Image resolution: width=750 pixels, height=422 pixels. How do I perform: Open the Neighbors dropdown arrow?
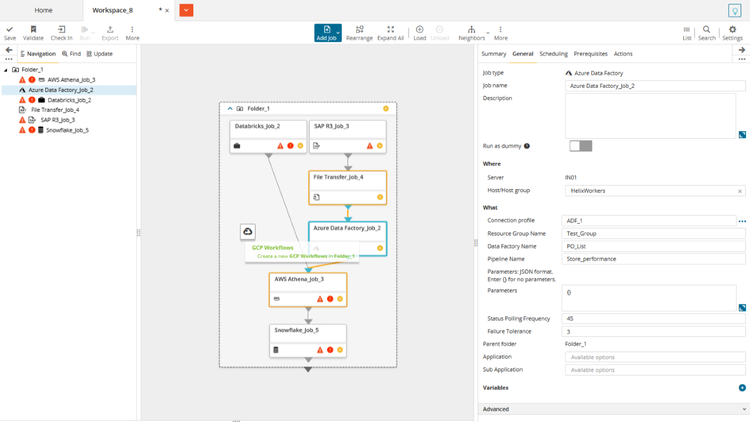(488, 33)
